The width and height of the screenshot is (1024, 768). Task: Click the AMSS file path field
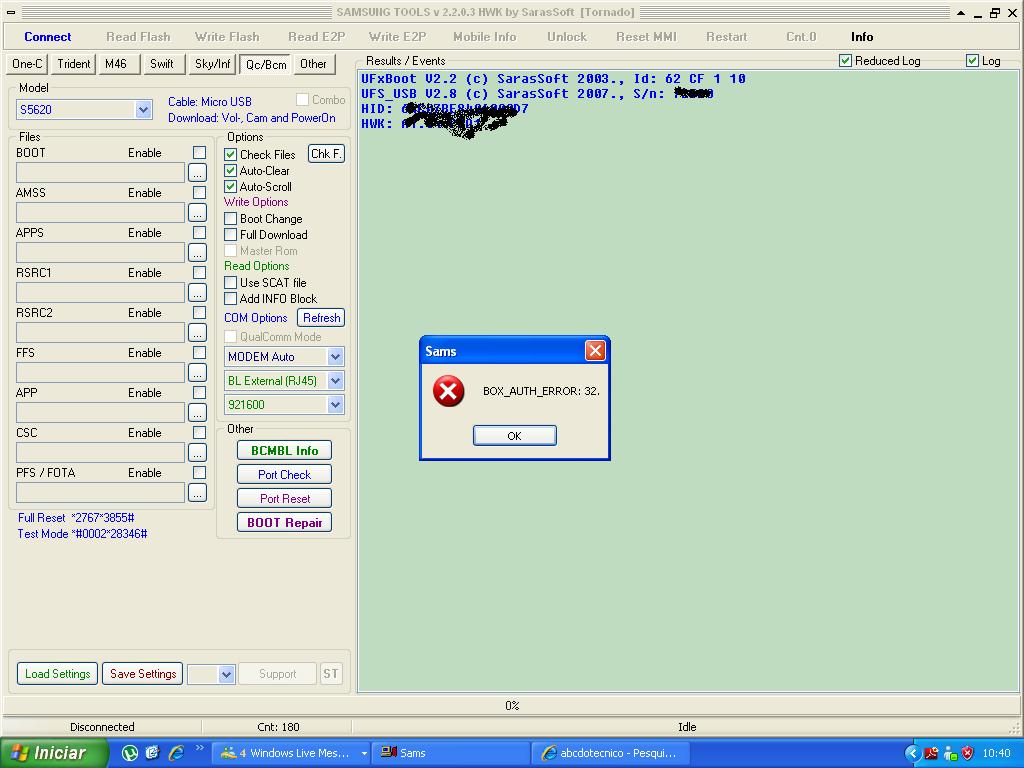pyautogui.click(x=101, y=212)
